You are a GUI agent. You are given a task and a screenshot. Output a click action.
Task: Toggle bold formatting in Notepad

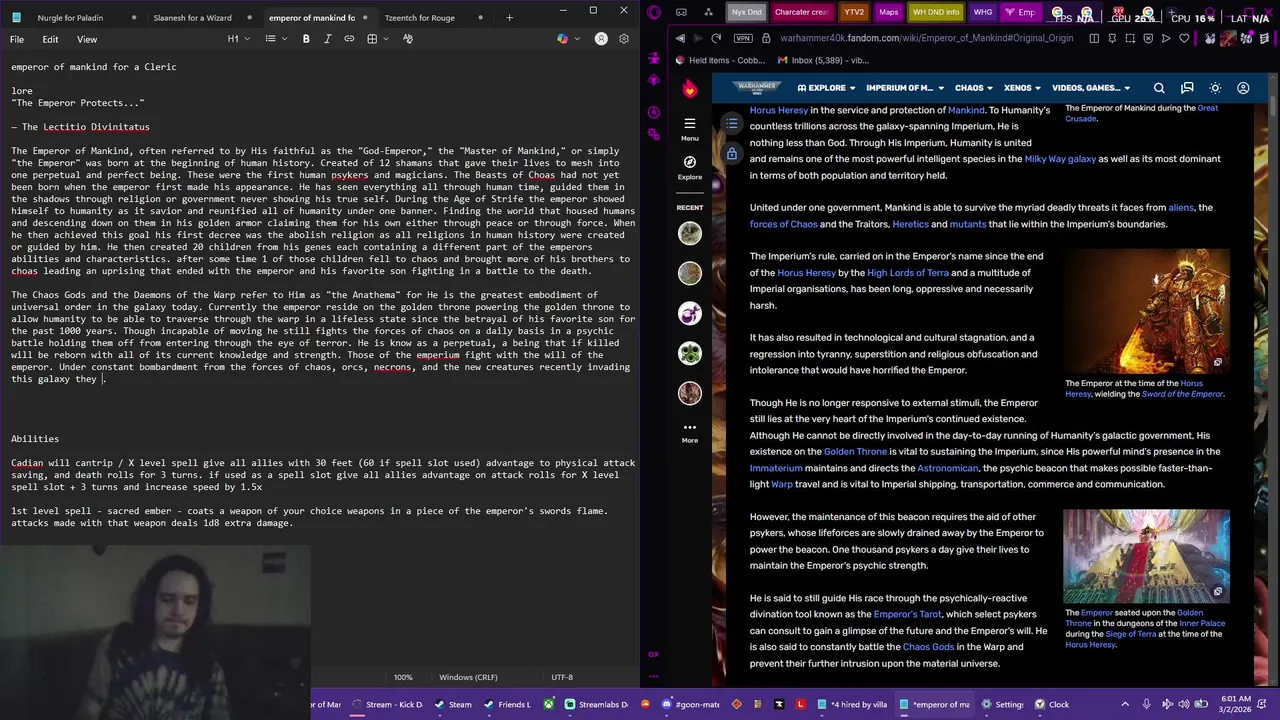306,39
